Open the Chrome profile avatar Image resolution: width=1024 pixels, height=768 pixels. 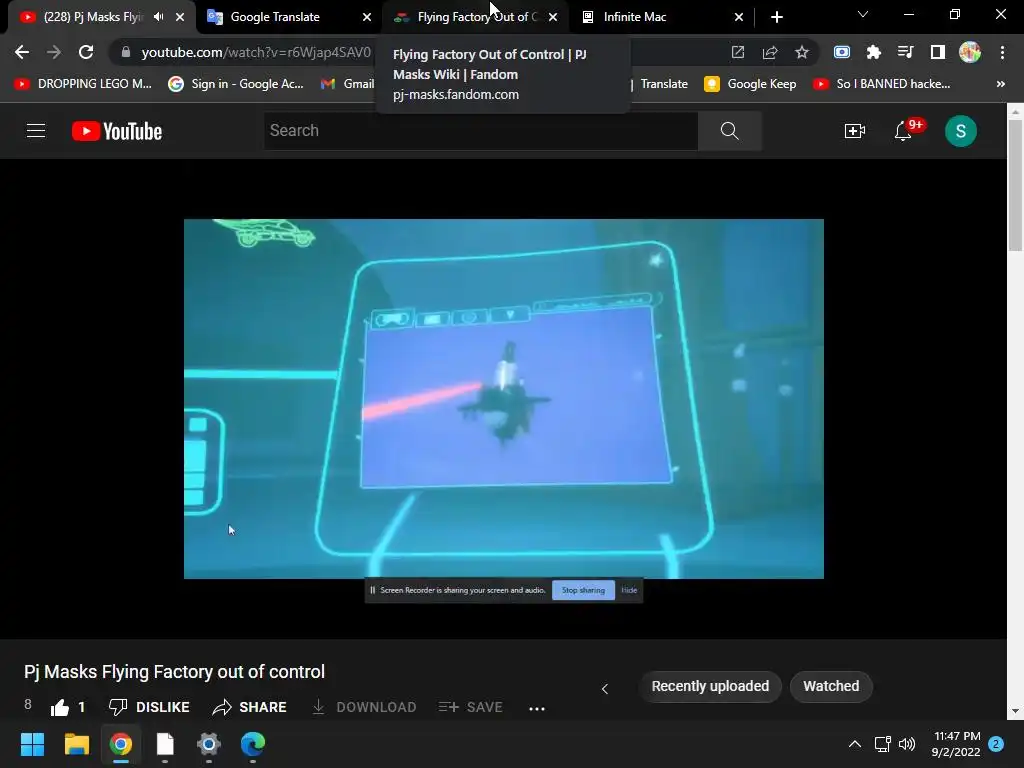970,52
